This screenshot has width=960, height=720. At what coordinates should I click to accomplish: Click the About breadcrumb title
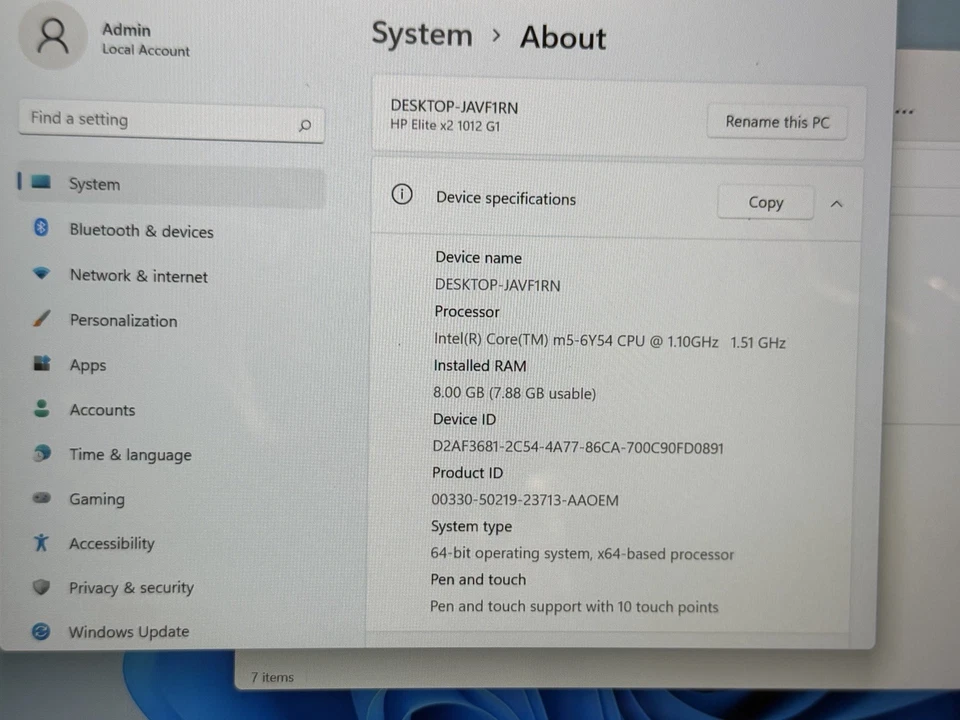563,37
